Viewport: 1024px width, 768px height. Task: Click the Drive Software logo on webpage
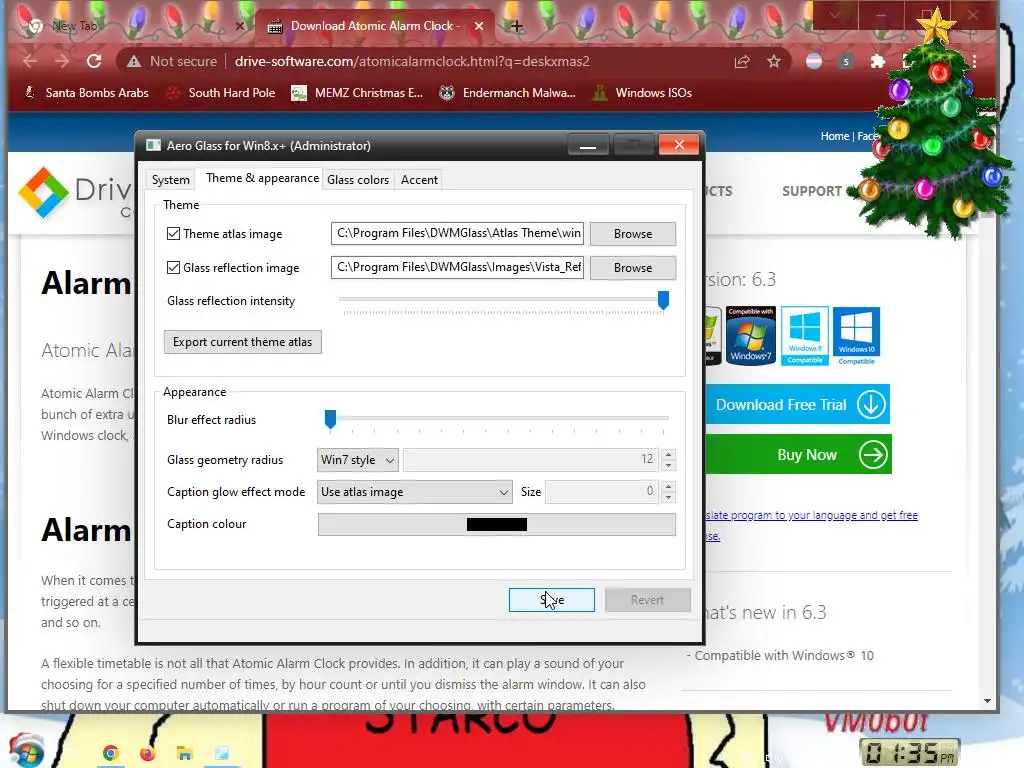(x=44, y=193)
